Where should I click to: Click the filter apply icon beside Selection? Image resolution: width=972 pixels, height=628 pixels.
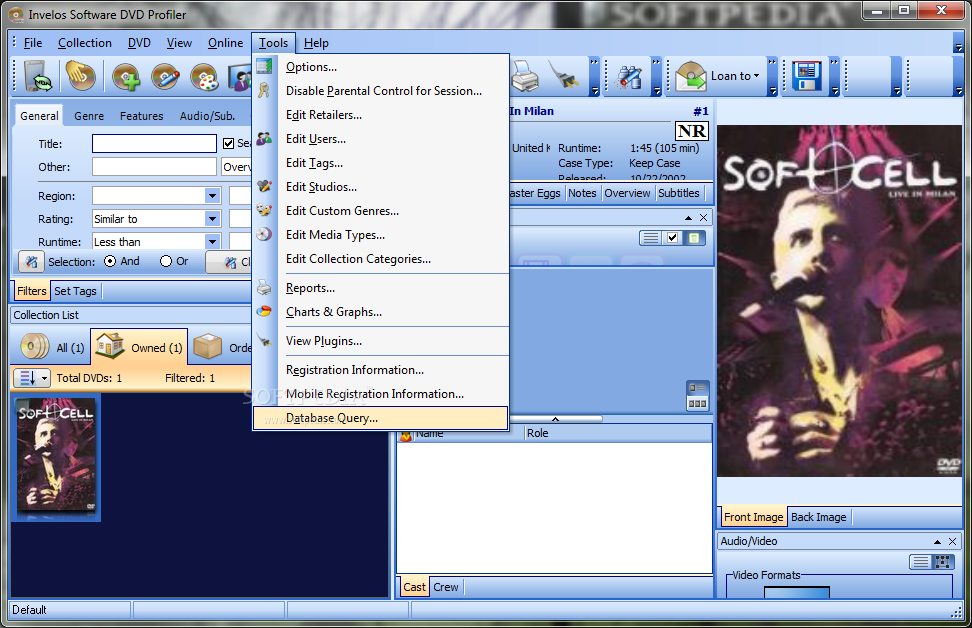coord(31,262)
